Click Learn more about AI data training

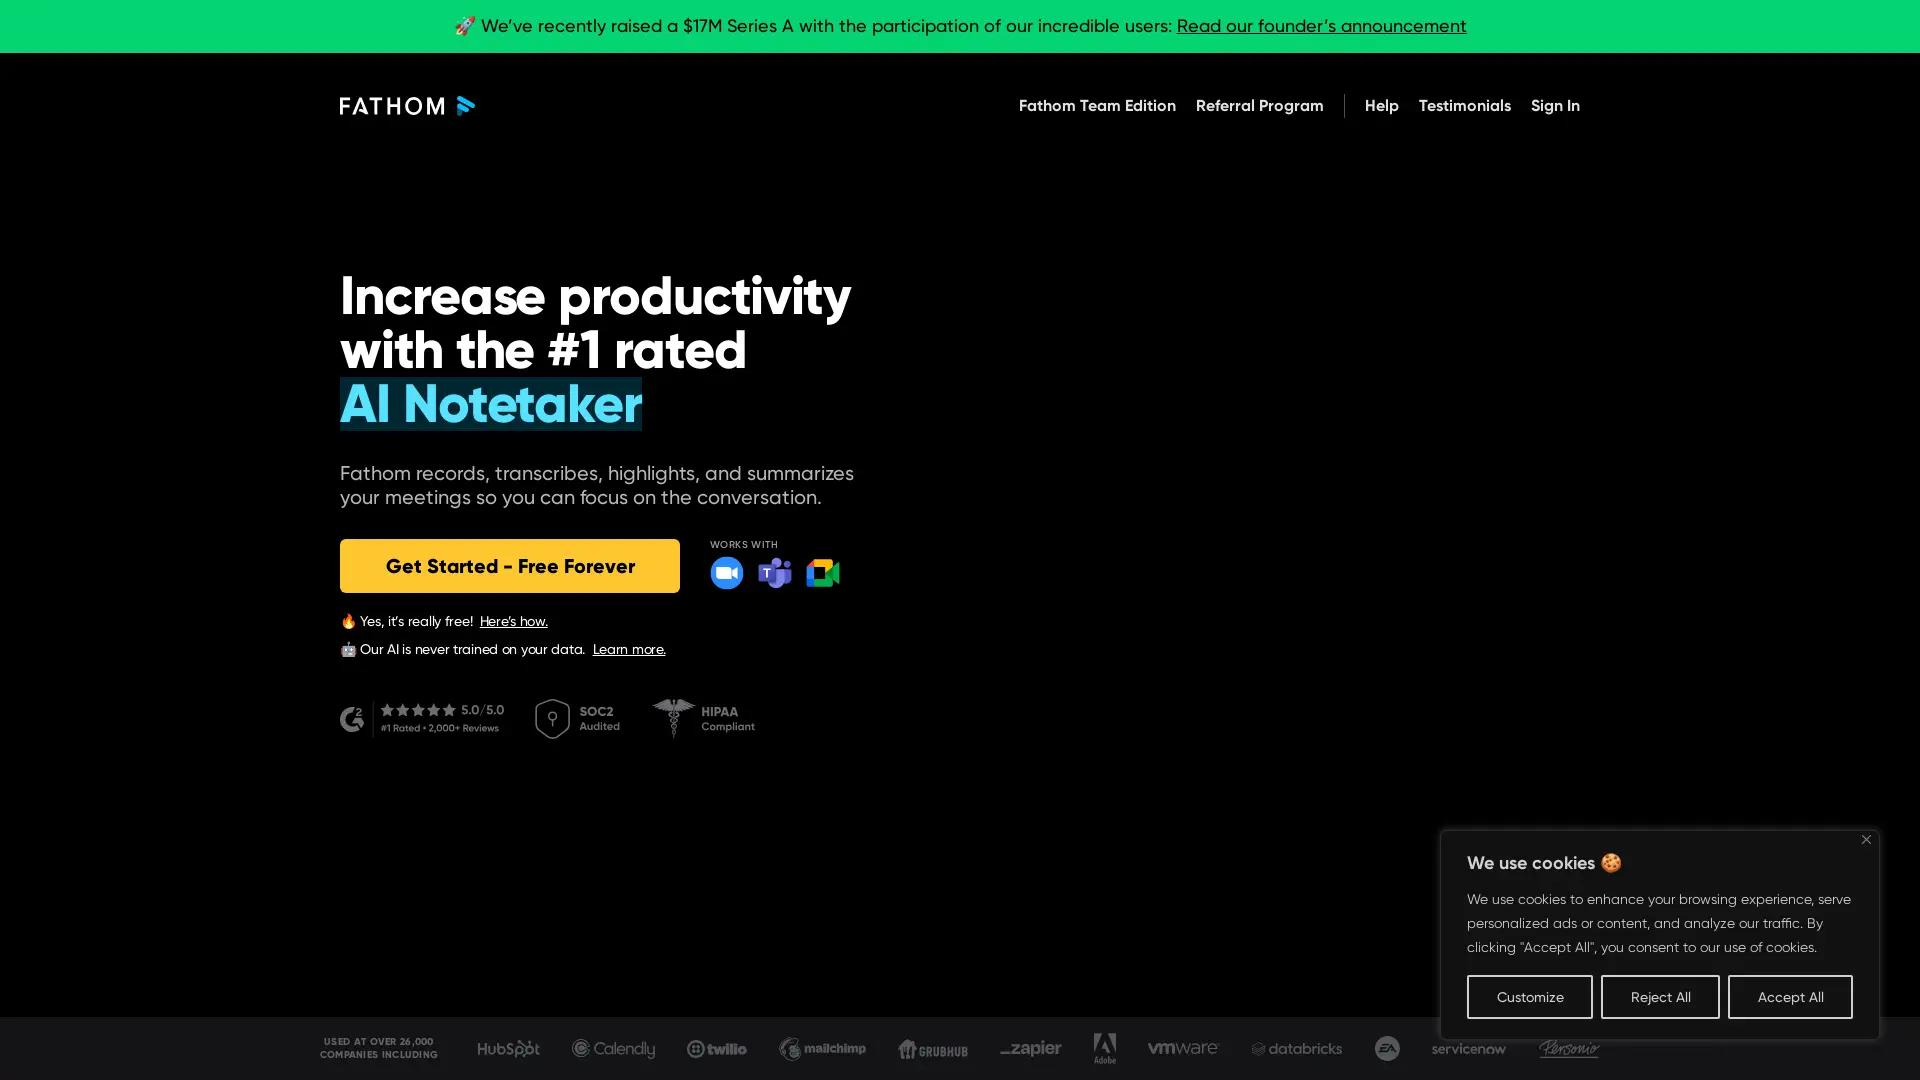[x=629, y=649]
